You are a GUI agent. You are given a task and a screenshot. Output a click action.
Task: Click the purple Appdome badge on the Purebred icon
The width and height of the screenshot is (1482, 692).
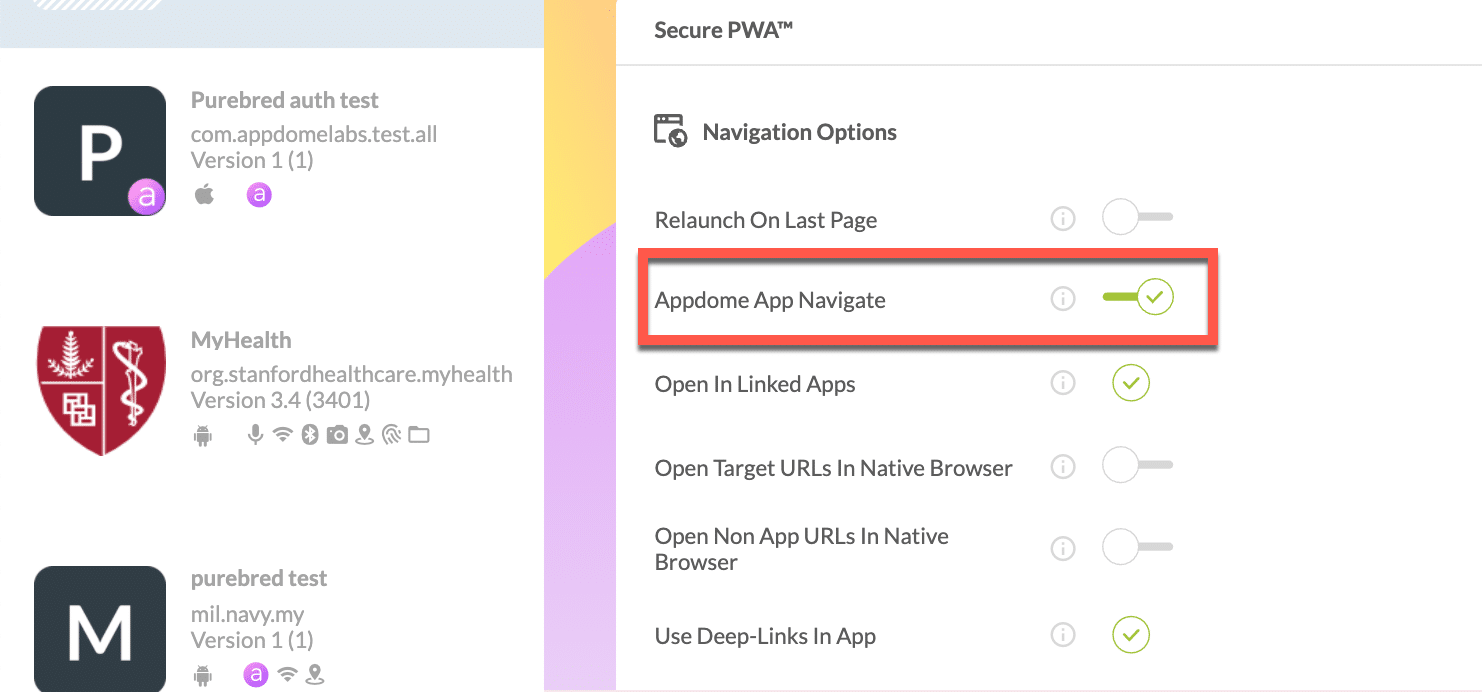[x=146, y=197]
